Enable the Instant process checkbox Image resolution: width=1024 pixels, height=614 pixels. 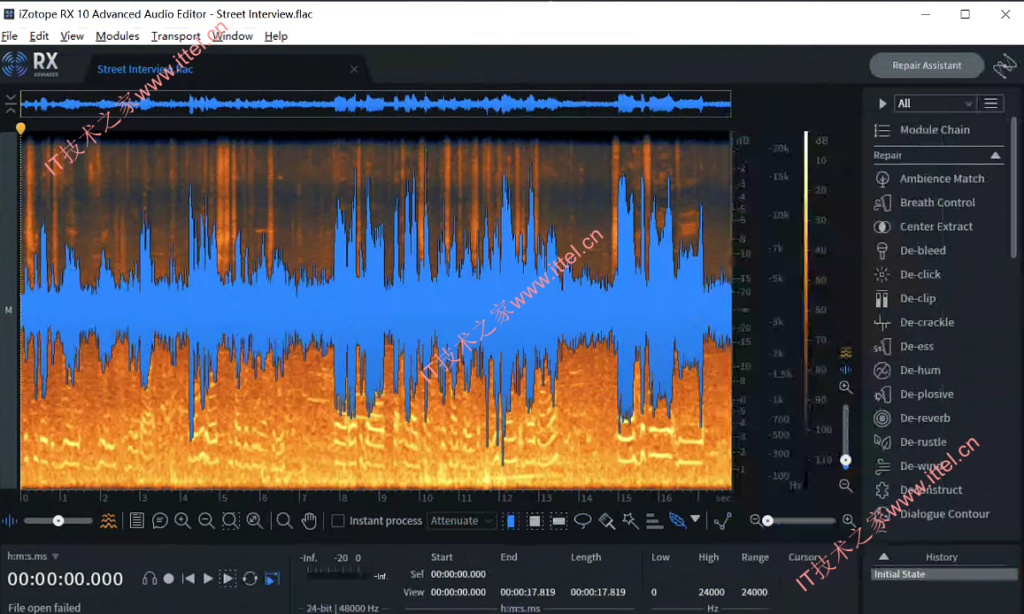(x=338, y=521)
